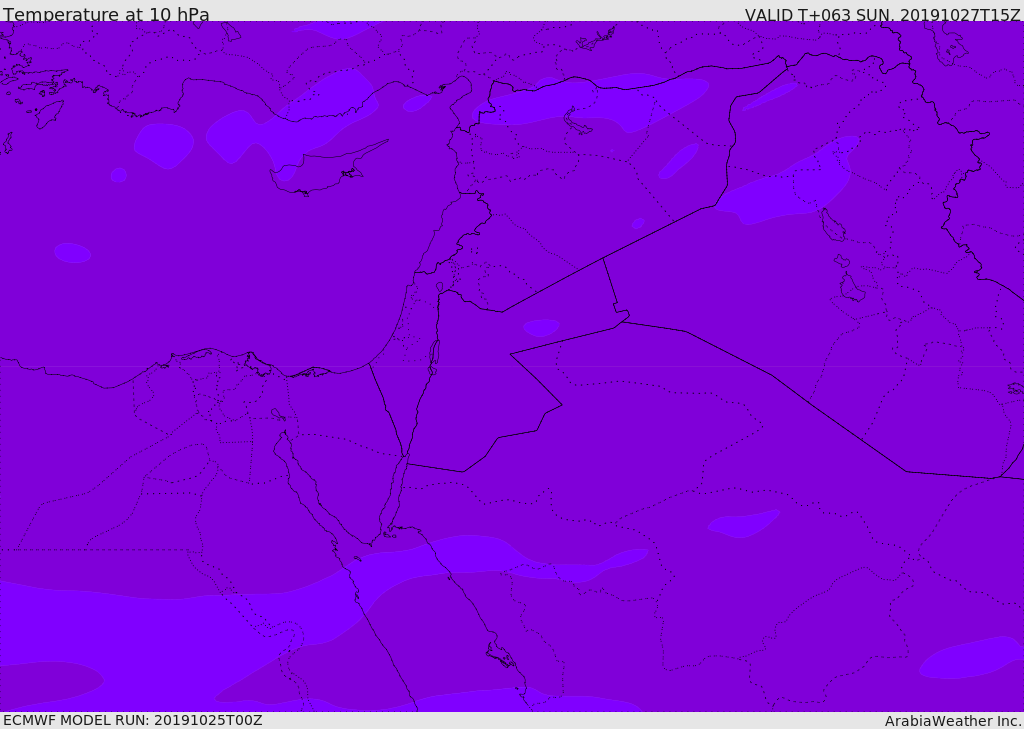Click the light patch in central Saudi Arabia
The width and height of the screenshot is (1024, 729).
click(743, 524)
